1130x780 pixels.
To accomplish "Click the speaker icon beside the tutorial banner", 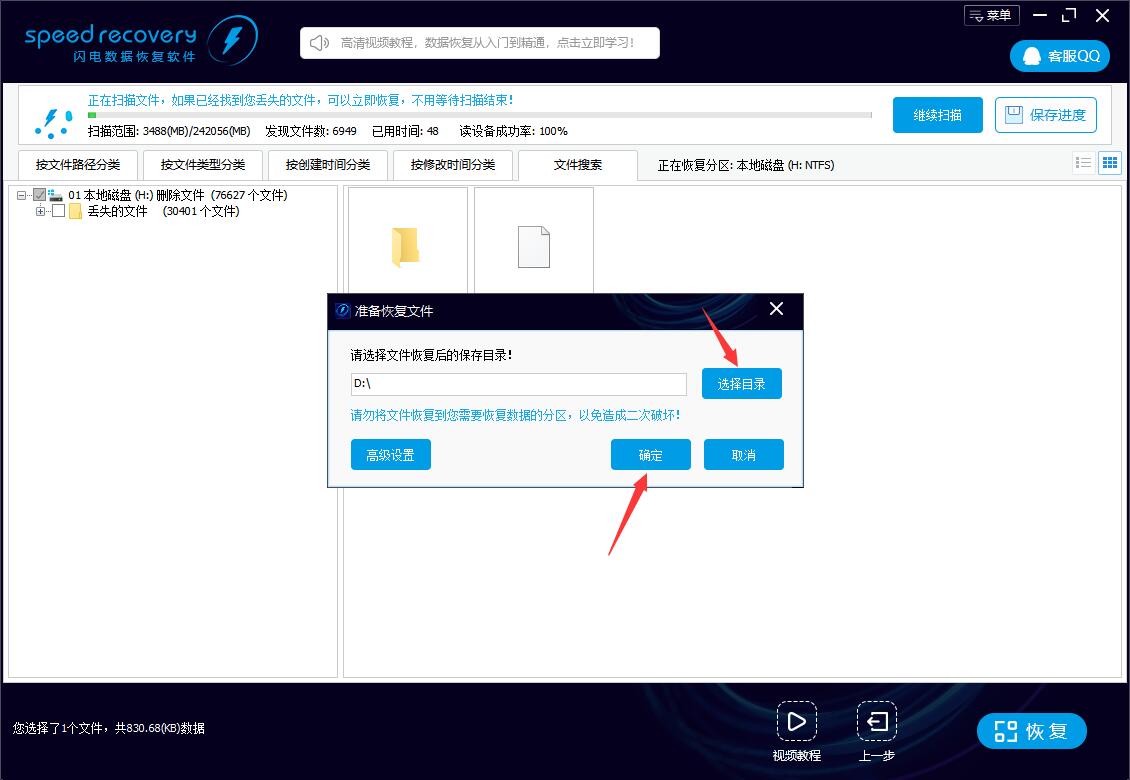I will [319, 42].
